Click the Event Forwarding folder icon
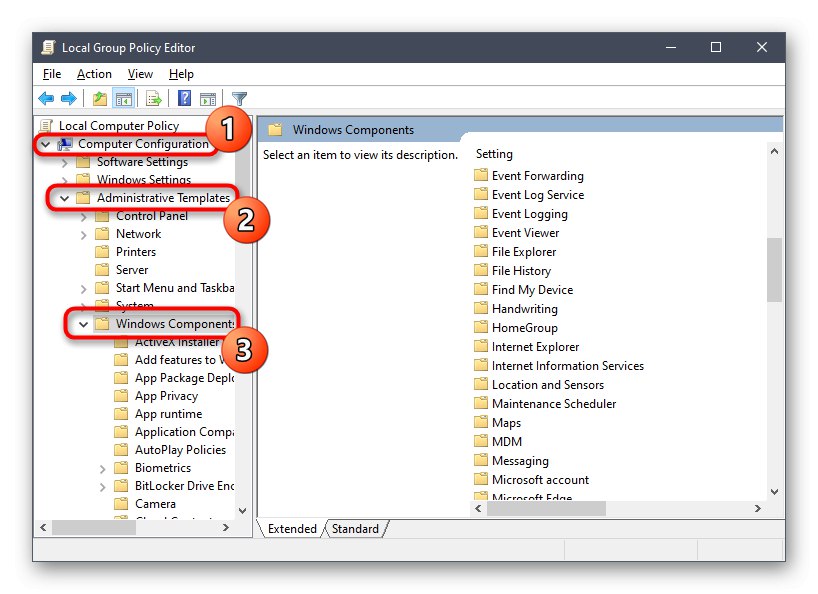Image resolution: width=818 pixels, height=594 pixels. tap(481, 175)
